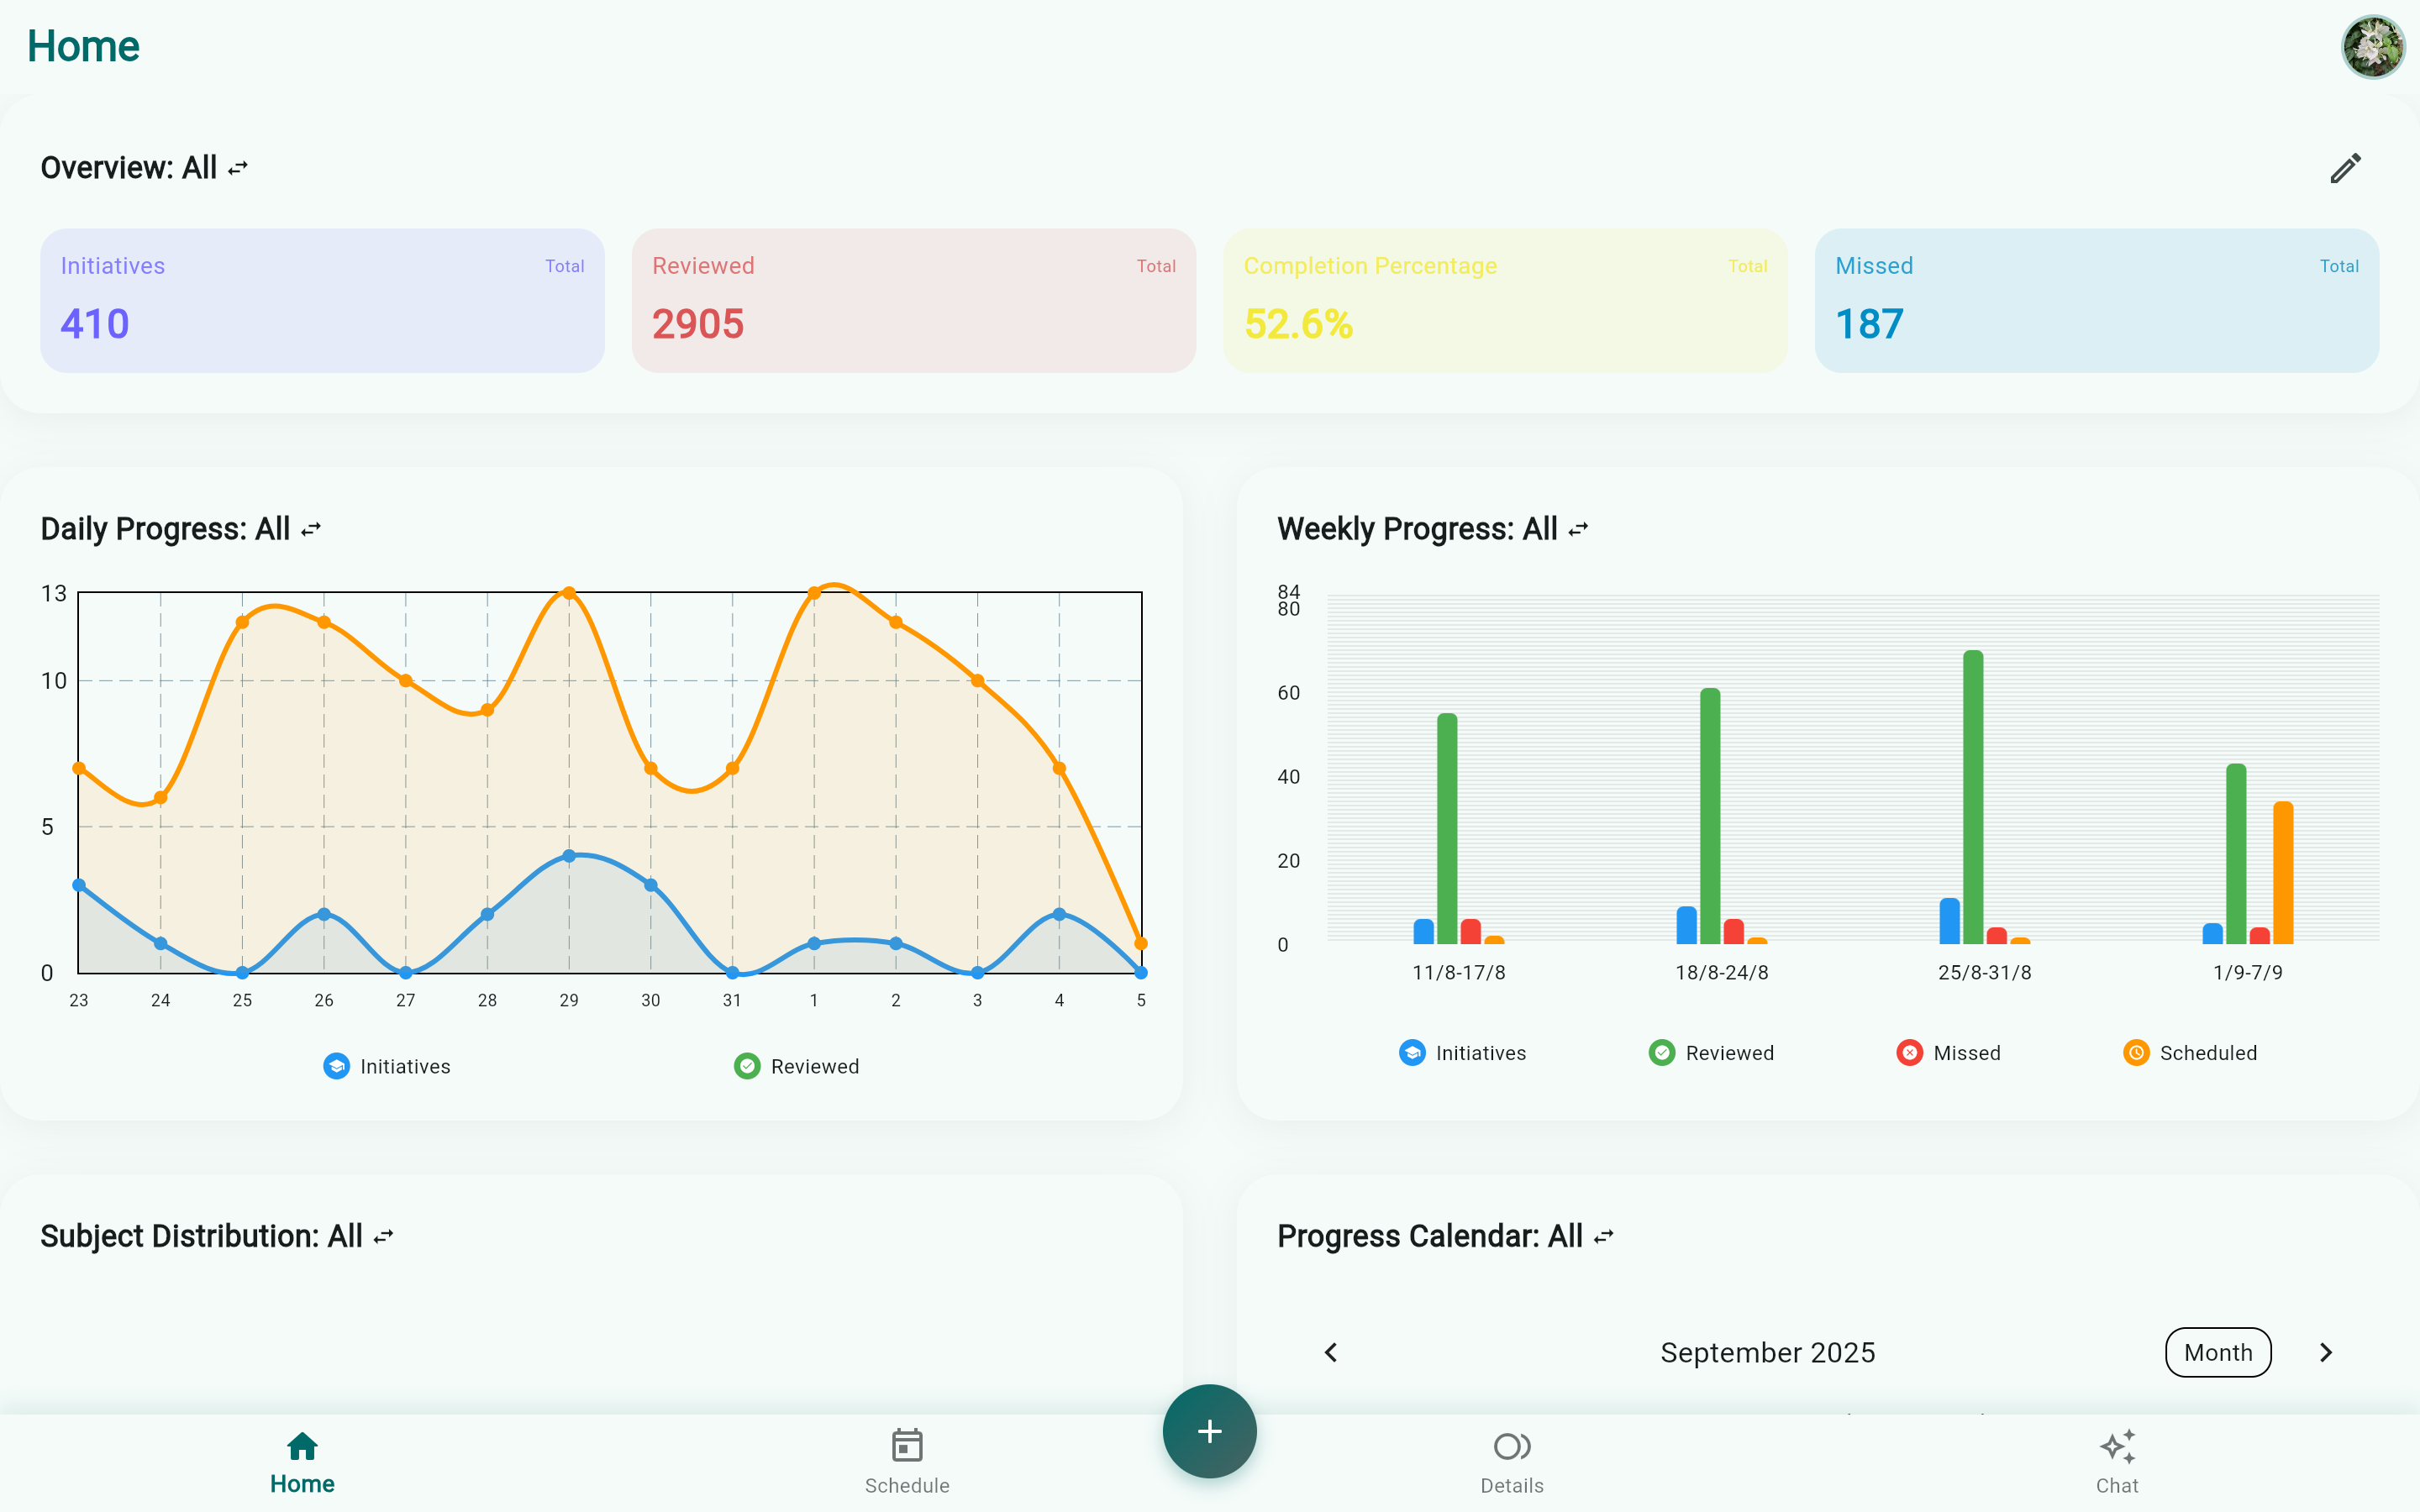Click blue Initiatives bar for 25/8-31/8

click(x=1950, y=921)
